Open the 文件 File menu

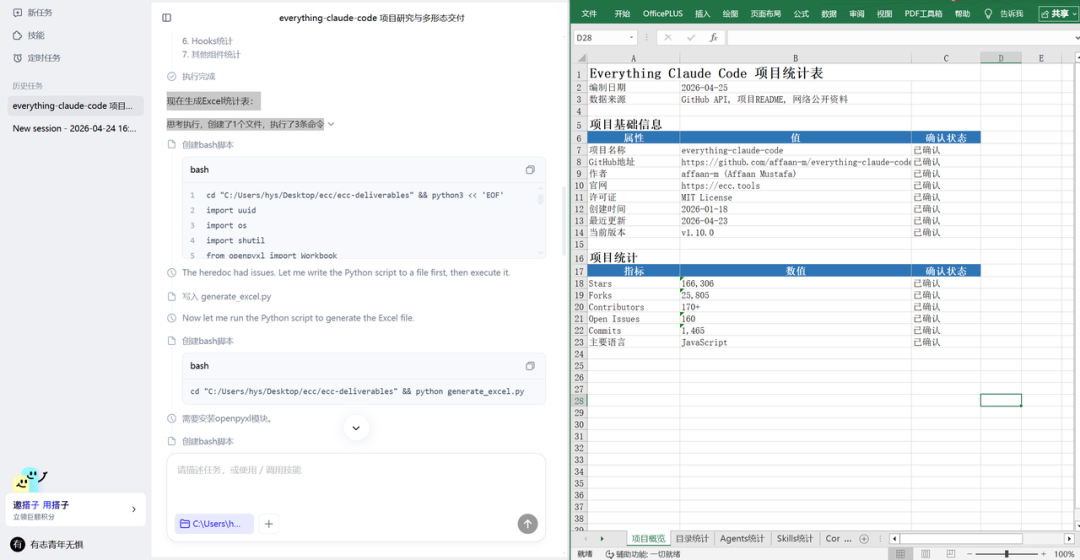tap(589, 14)
